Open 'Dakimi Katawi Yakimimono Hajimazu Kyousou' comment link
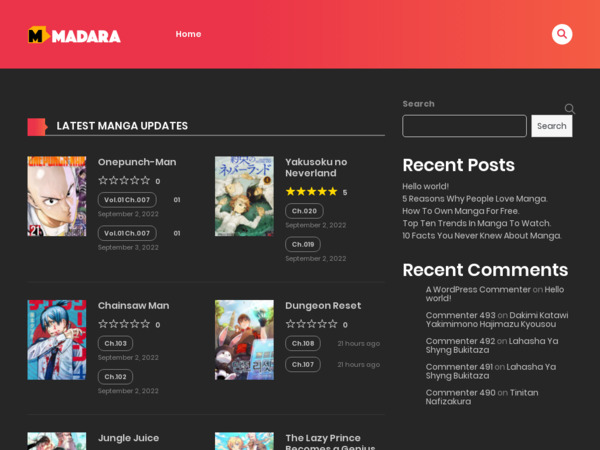The width and height of the screenshot is (600, 450). [x=497, y=320]
